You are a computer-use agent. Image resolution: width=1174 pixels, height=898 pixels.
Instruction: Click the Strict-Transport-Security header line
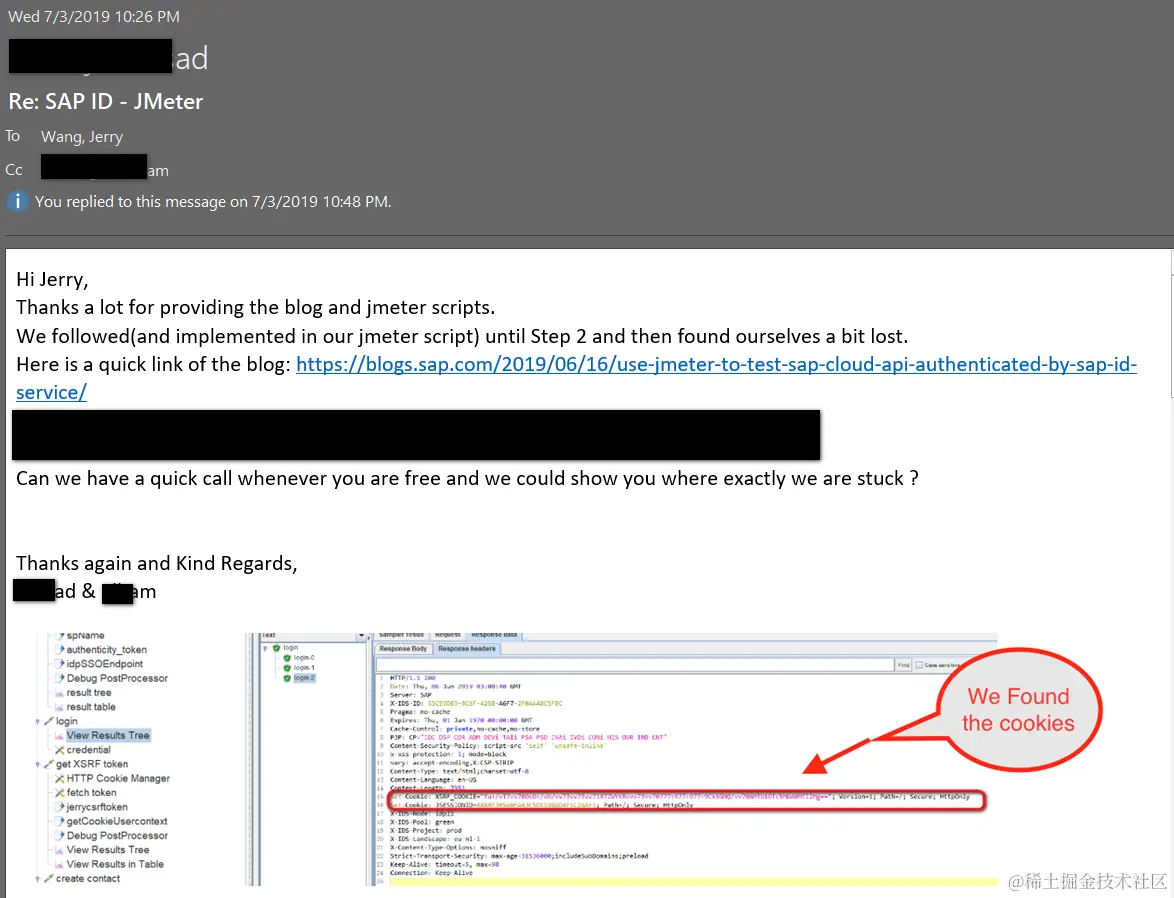point(518,855)
